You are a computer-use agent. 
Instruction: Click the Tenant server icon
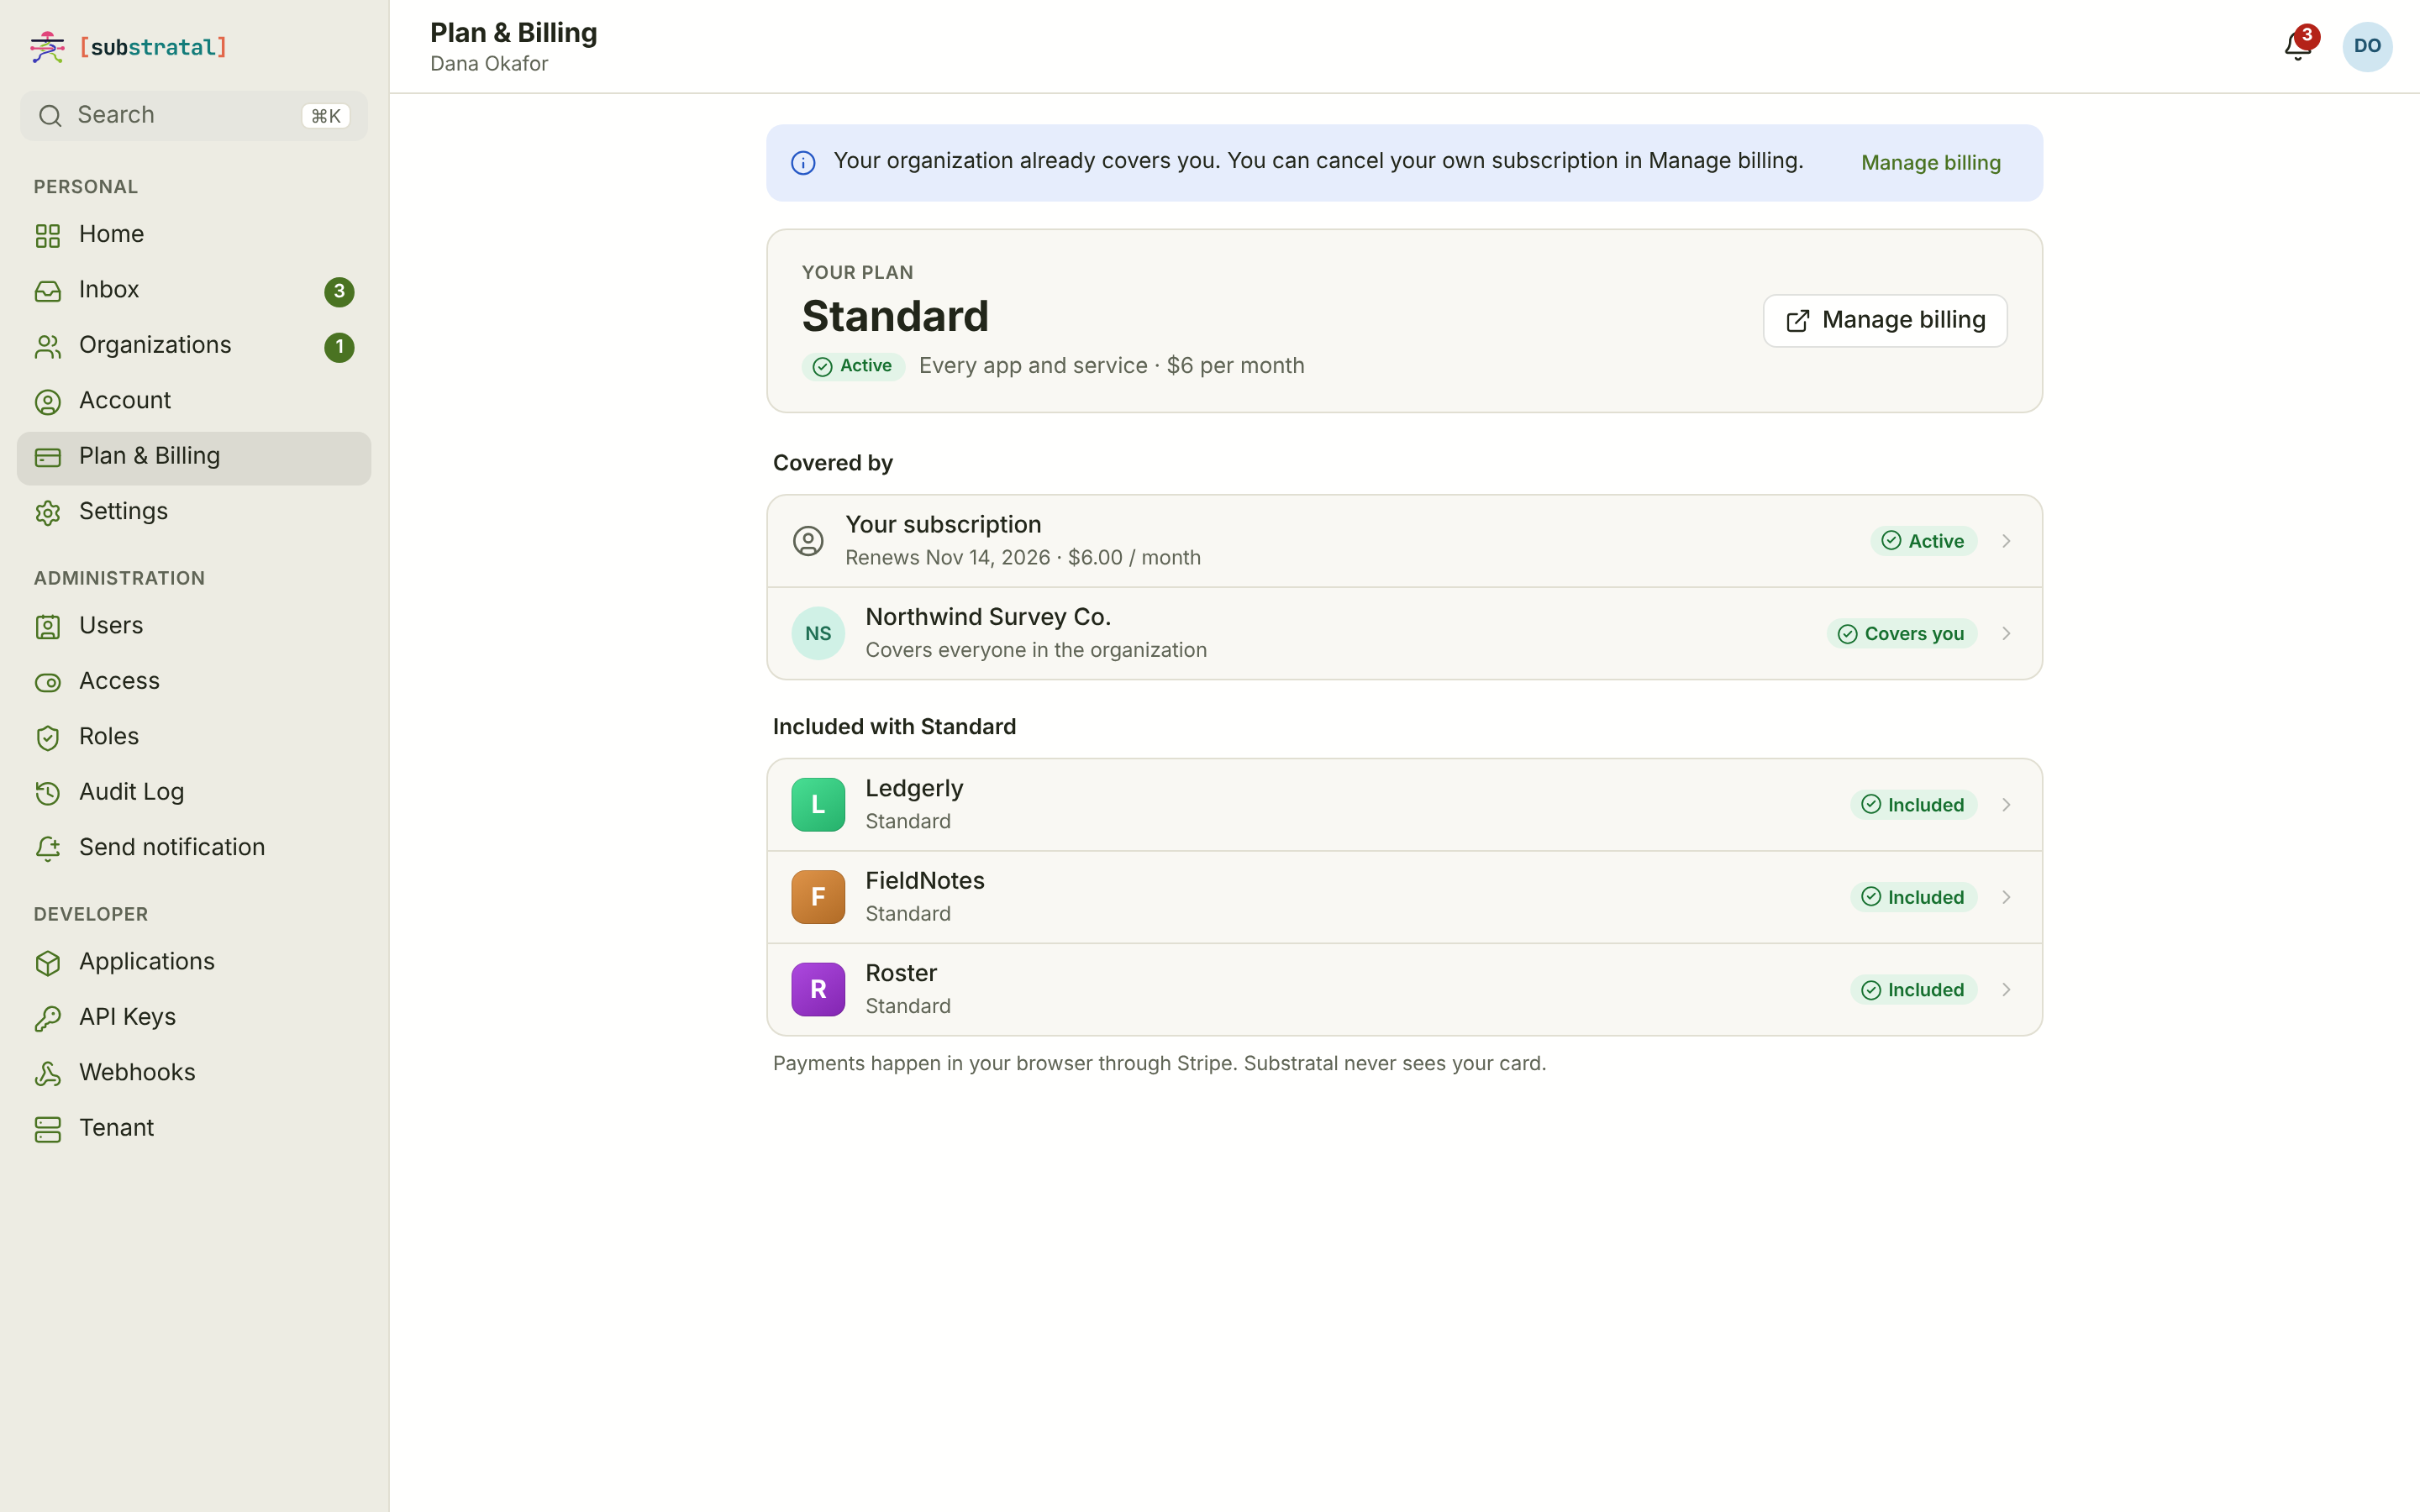pyautogui.click(x=48, y=1129)
